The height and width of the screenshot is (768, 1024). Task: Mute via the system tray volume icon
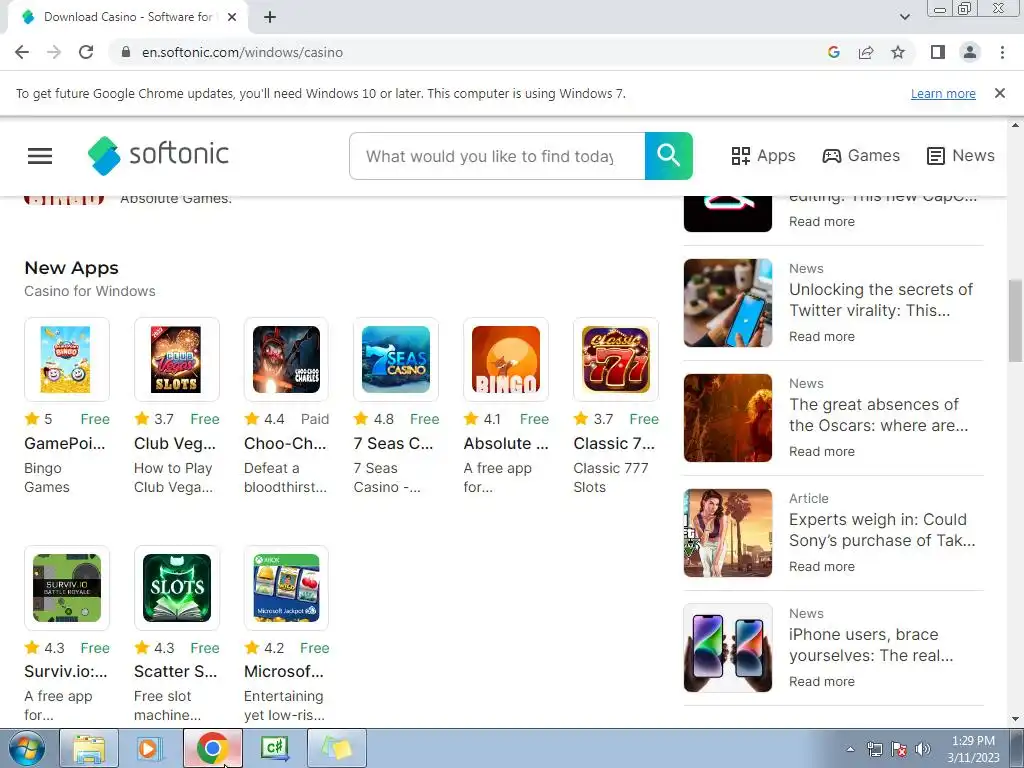tap(923, 749)
